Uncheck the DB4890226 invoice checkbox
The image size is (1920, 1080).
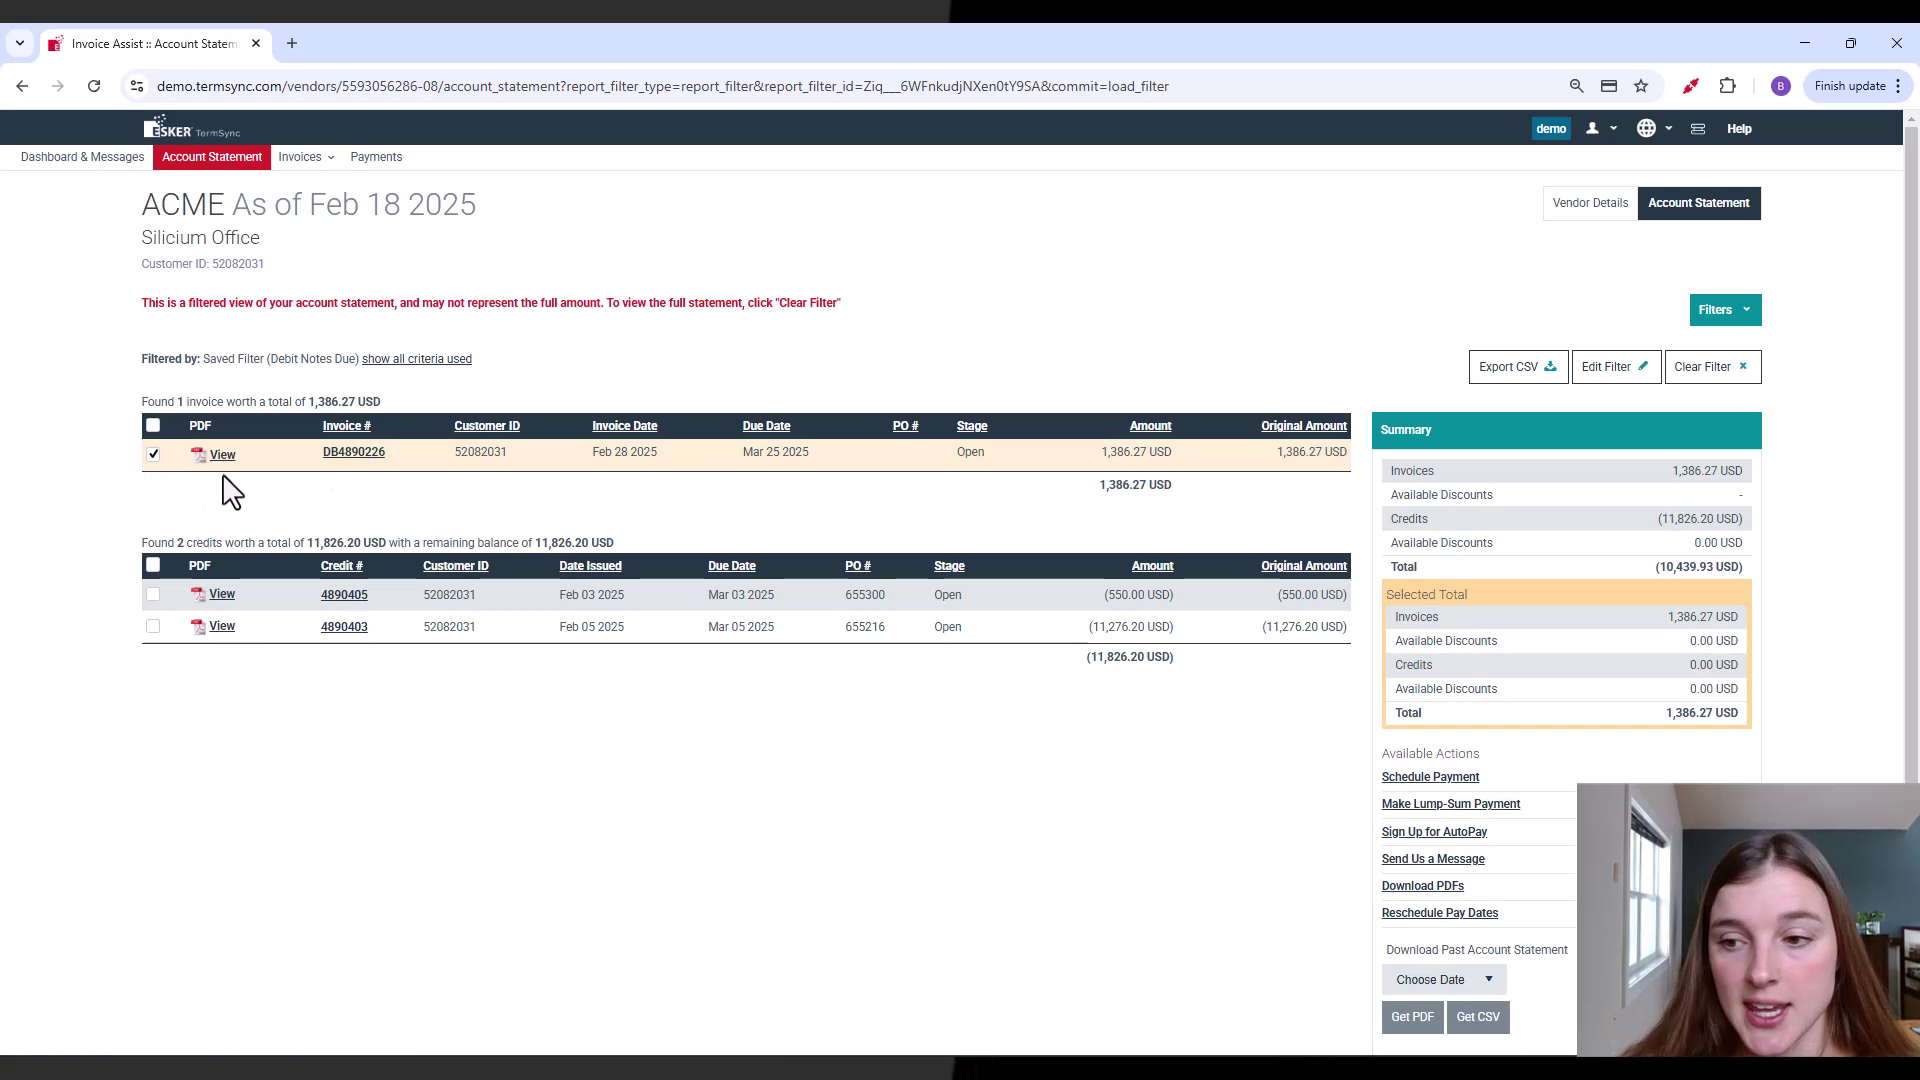(153, 453)
